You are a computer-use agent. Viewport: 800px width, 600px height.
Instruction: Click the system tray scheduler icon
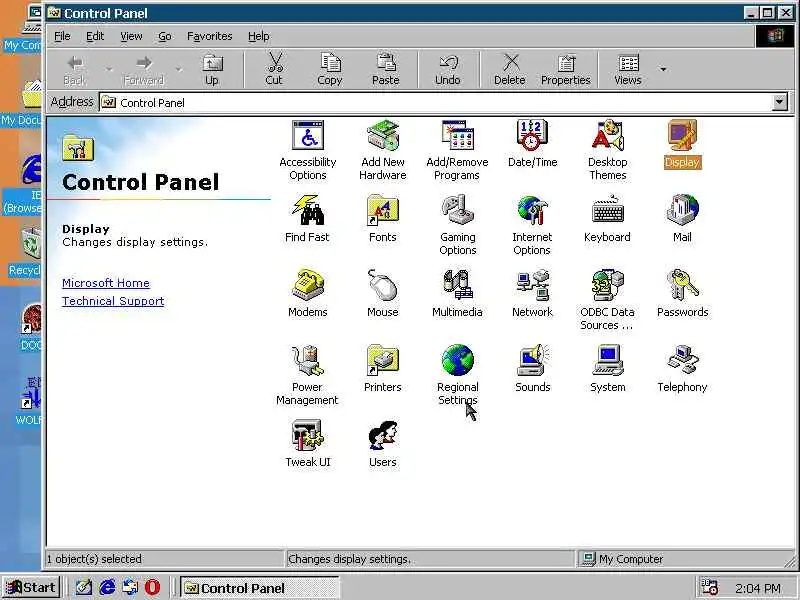point(709,588)
